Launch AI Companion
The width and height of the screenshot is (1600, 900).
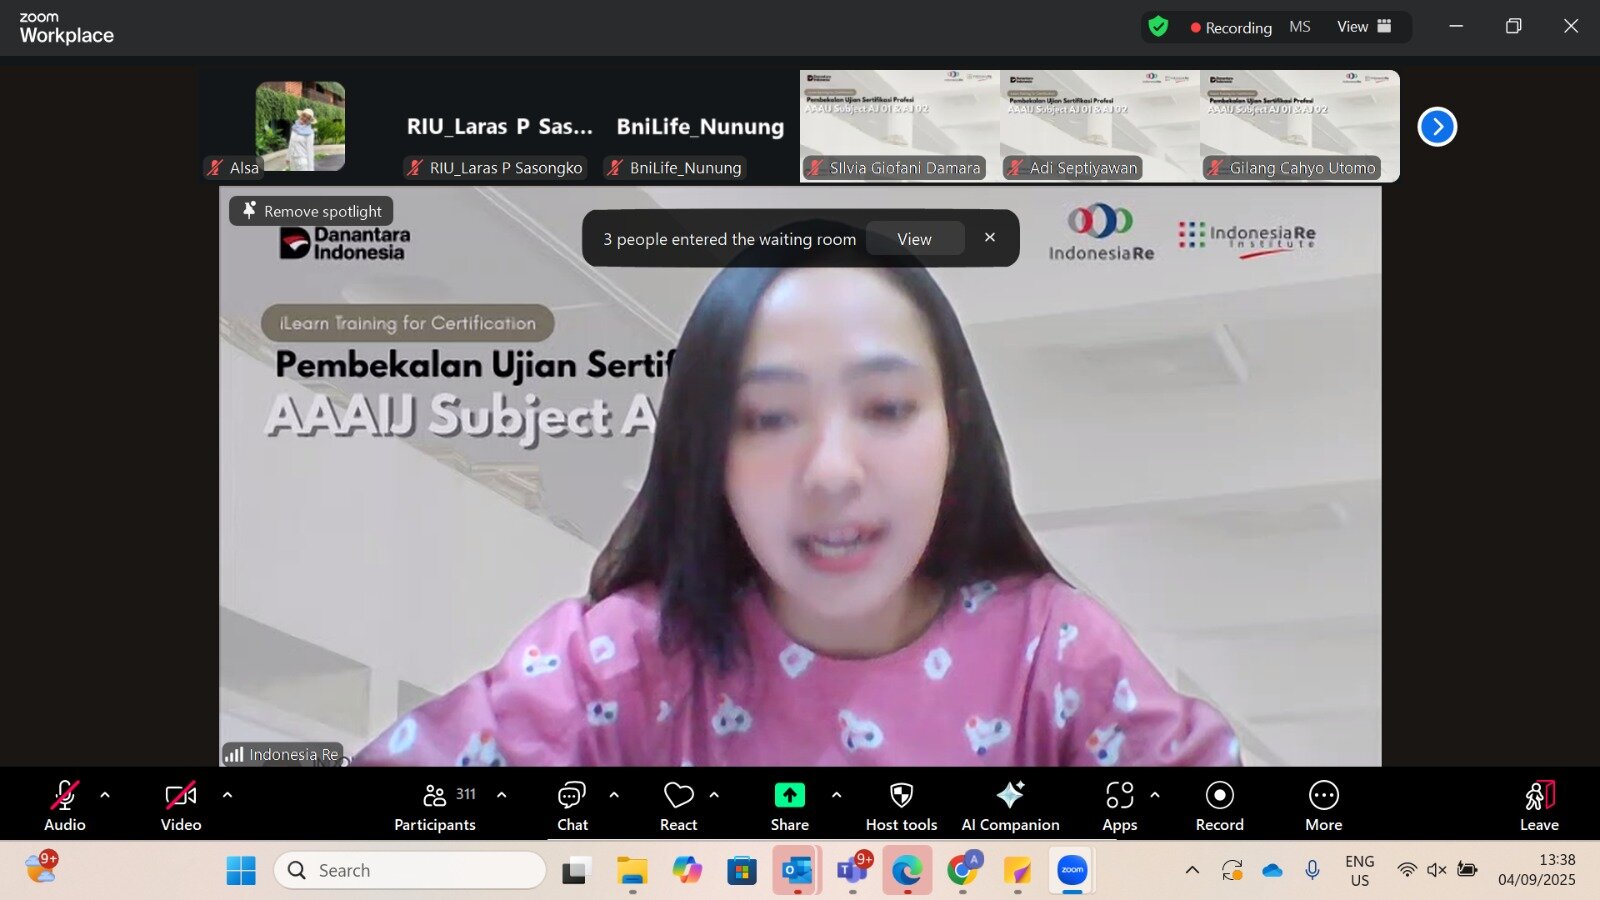coord(1010,805)
